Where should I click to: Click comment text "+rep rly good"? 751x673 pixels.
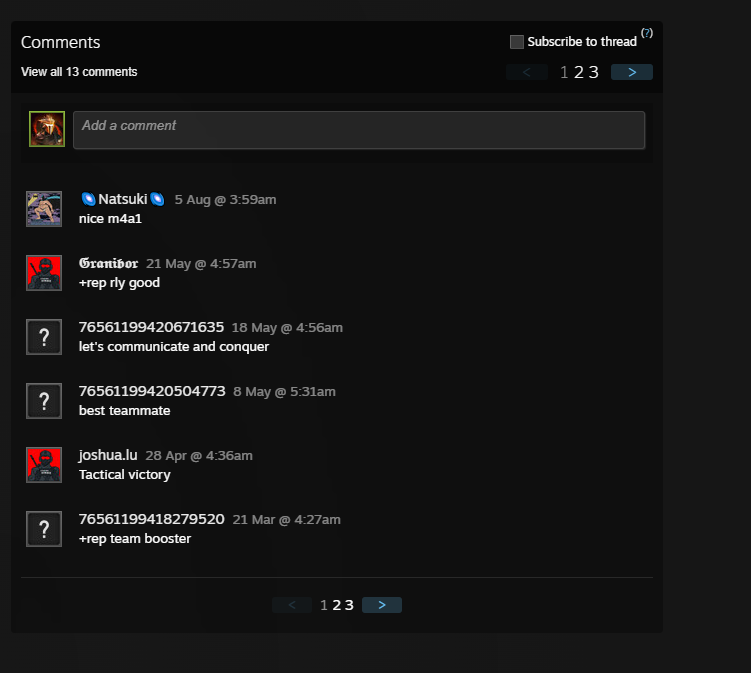[x=119, y=283]
